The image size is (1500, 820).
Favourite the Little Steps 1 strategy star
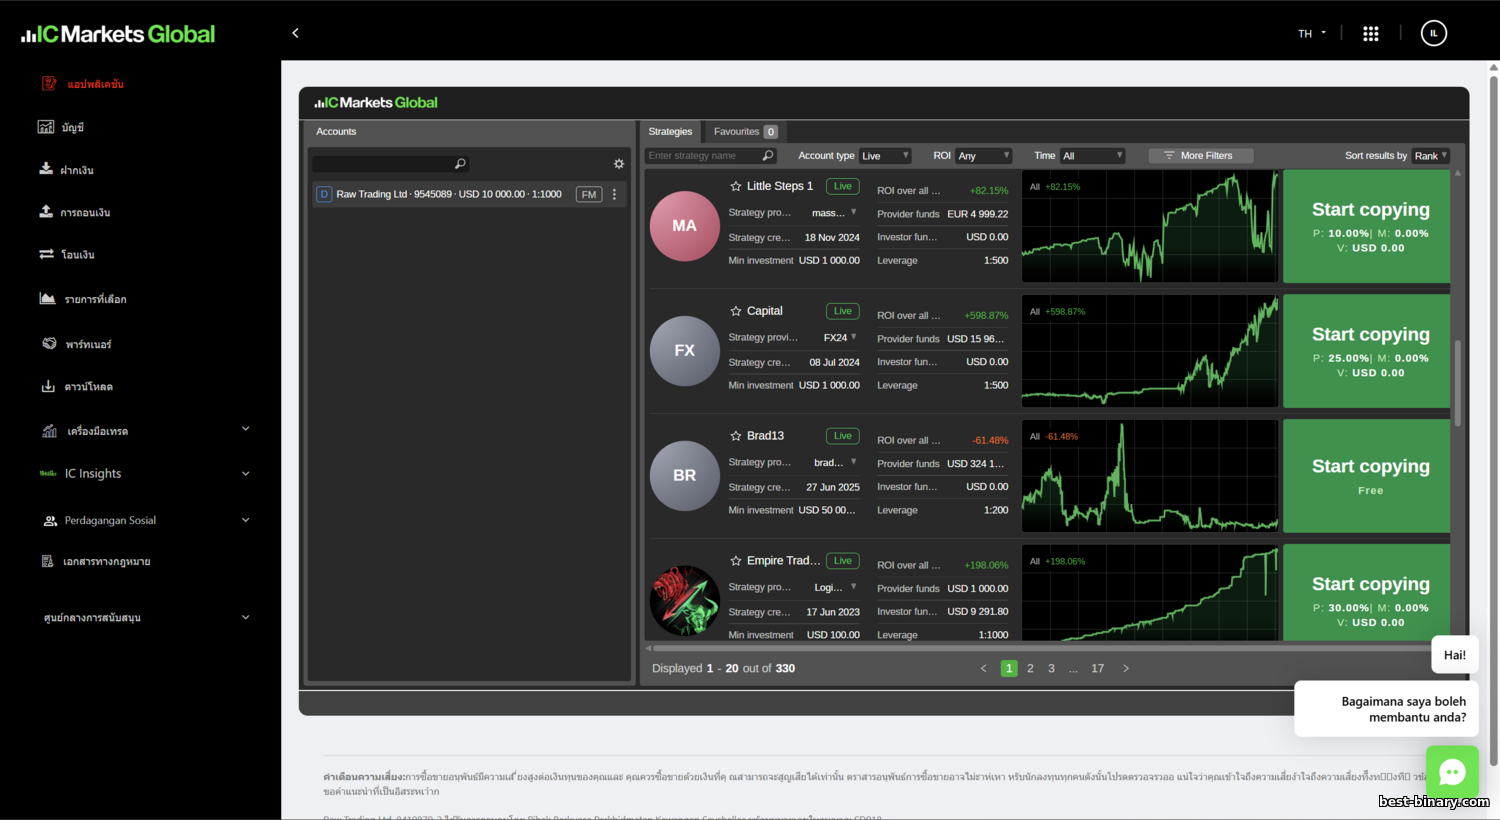point(736,186)
